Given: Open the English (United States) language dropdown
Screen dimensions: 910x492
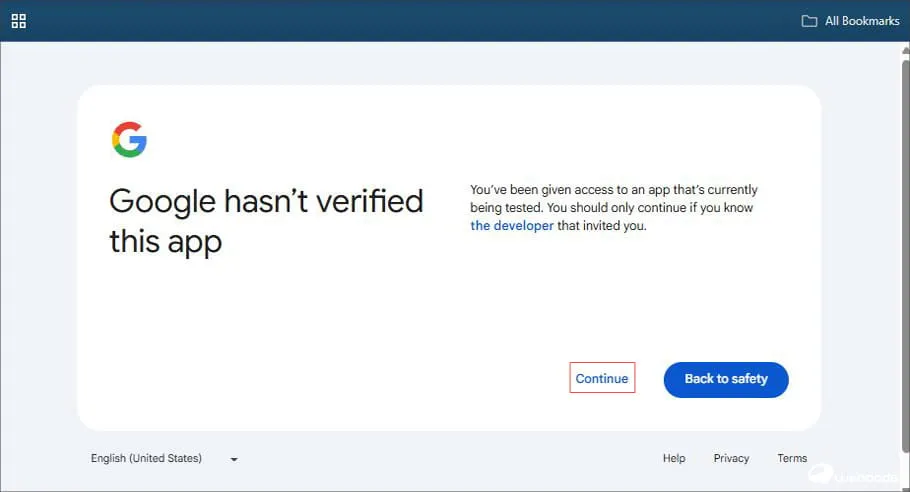Looking at the screenshot, I should 147,458.
